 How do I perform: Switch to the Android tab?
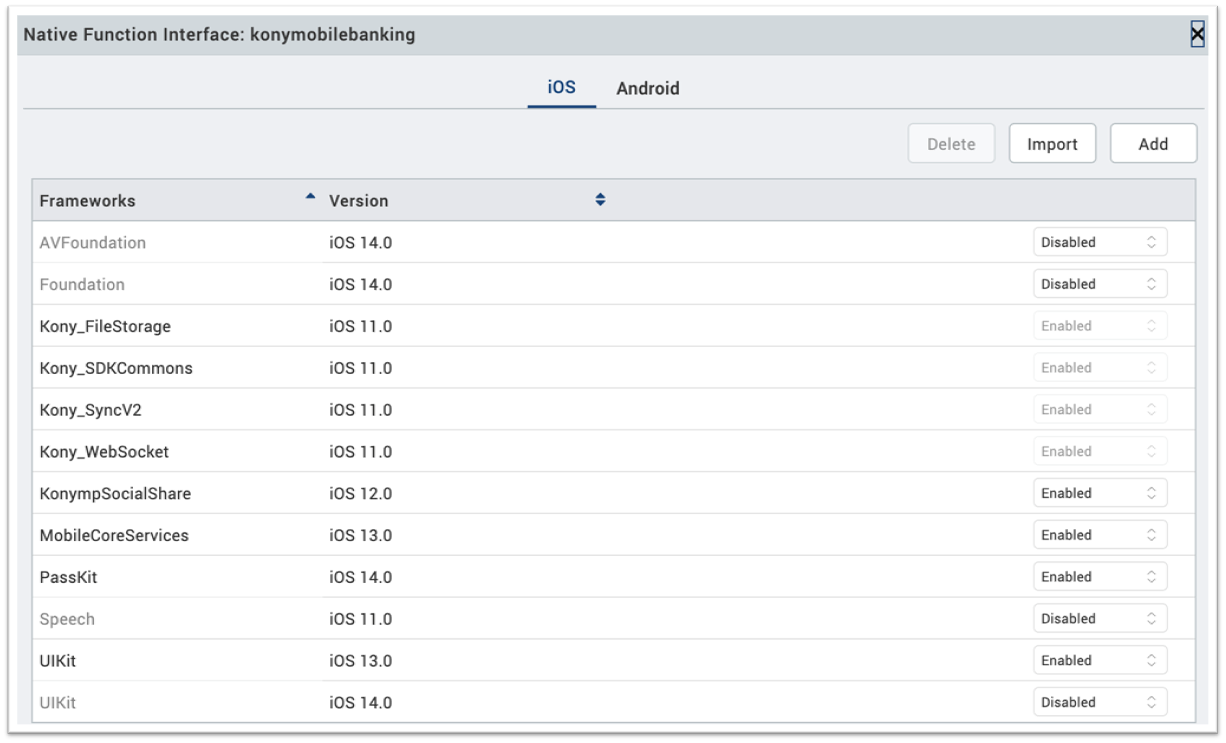tap(647, 88)
